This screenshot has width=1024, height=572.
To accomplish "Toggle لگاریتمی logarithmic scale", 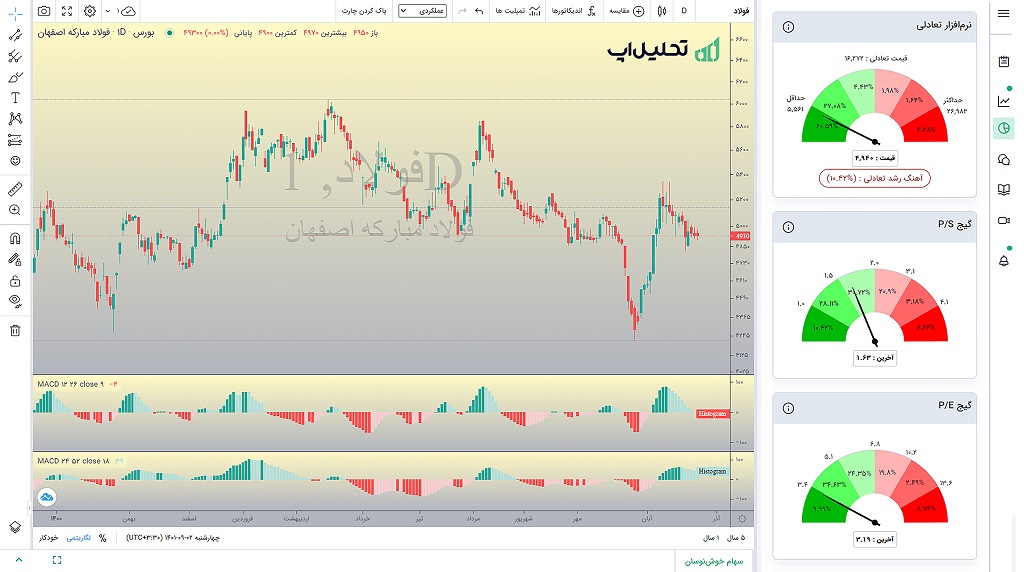I will (78, 538).
